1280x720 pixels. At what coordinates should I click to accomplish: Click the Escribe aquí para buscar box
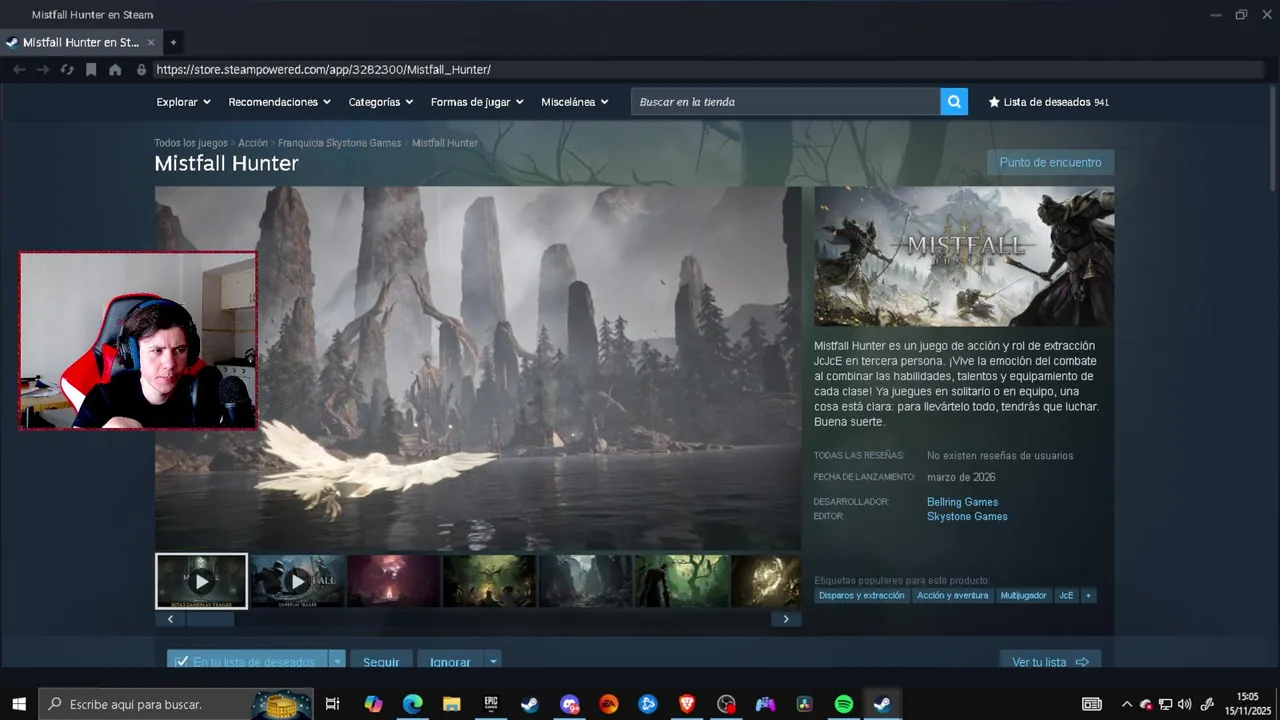175,704
